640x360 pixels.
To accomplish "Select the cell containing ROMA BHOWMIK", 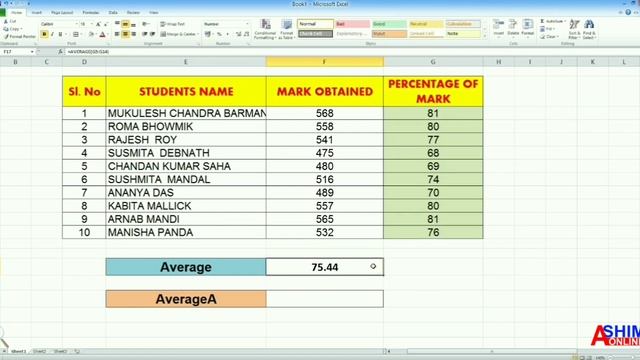I will pos(186,127).
